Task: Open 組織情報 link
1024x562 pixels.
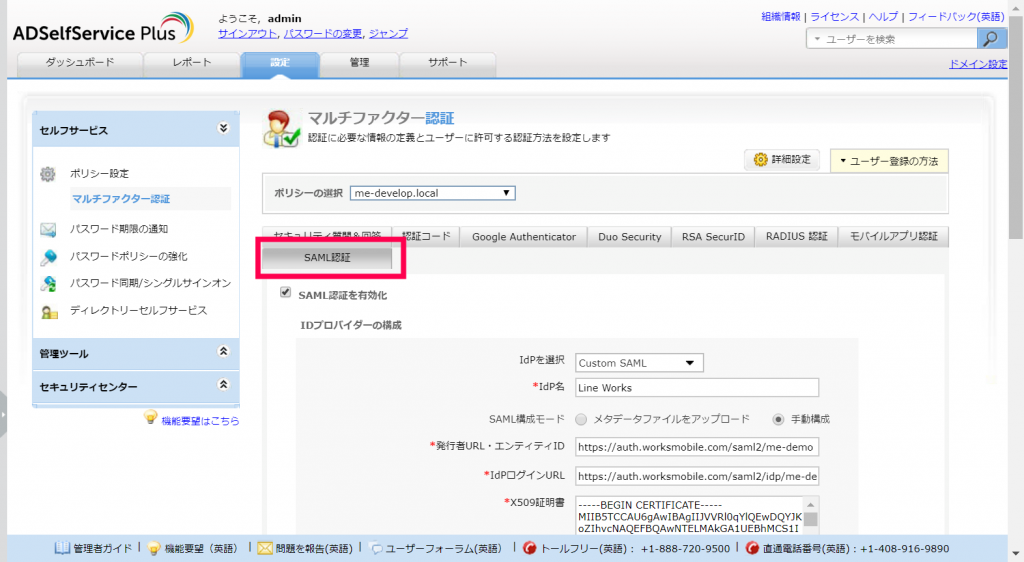Action: coord(780,17)
